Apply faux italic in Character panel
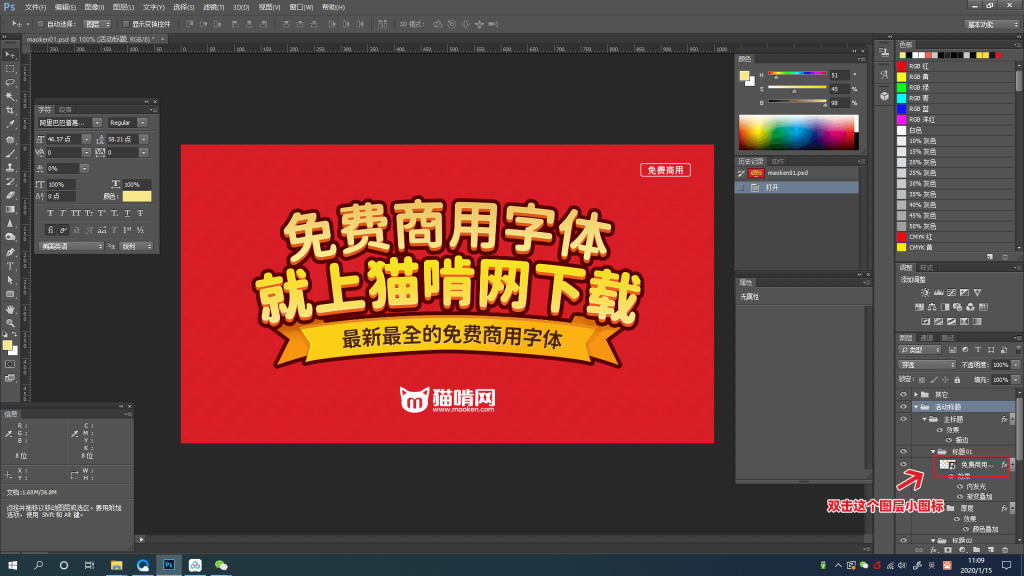1024x576 pixels. pos(63,213)
